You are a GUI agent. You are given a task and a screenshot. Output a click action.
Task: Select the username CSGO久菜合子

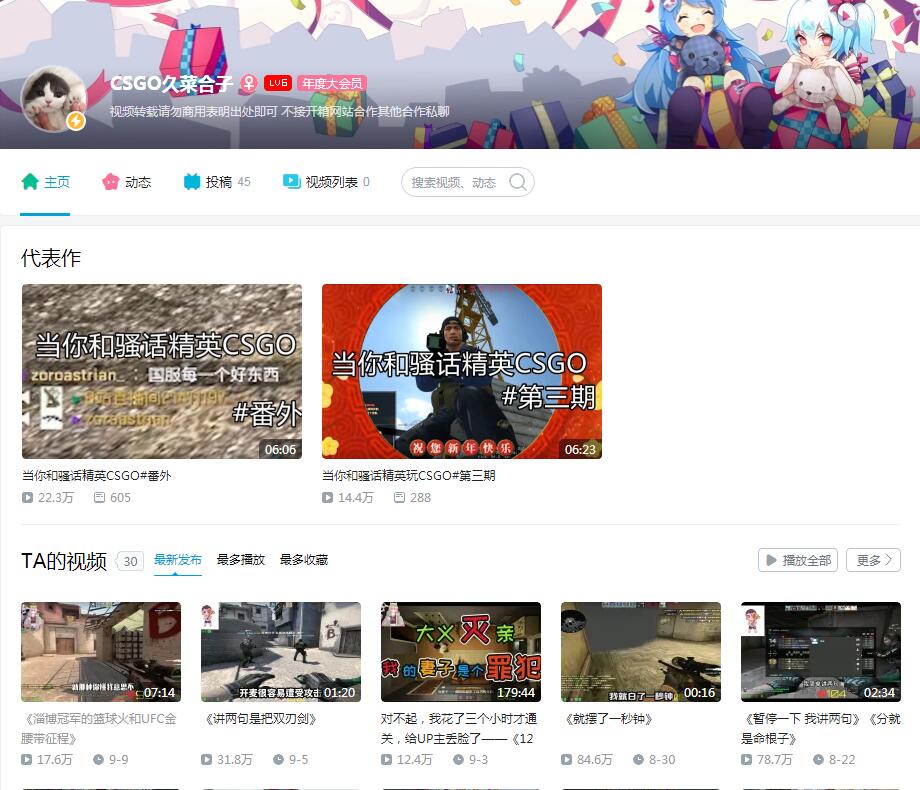pyautogui.click(x=171, y=83)
